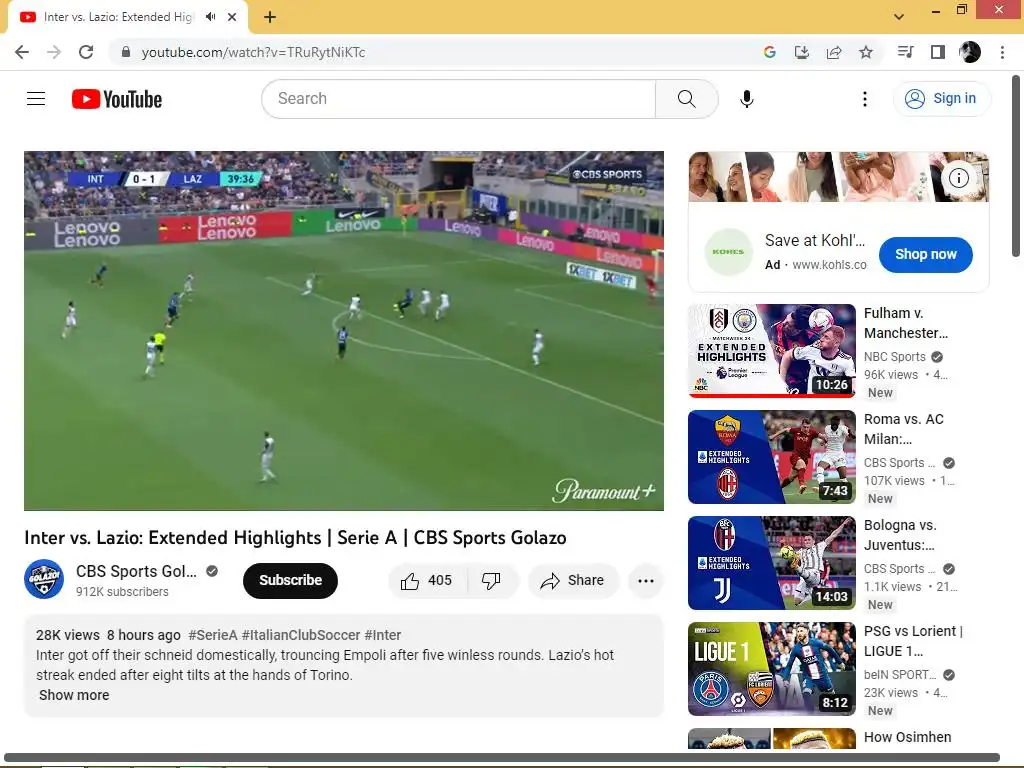The height and width of the screenshot is (768, 1024).
Task: Open Fulham v. Manchester highlights thumbnail
Action: [771, 350]
